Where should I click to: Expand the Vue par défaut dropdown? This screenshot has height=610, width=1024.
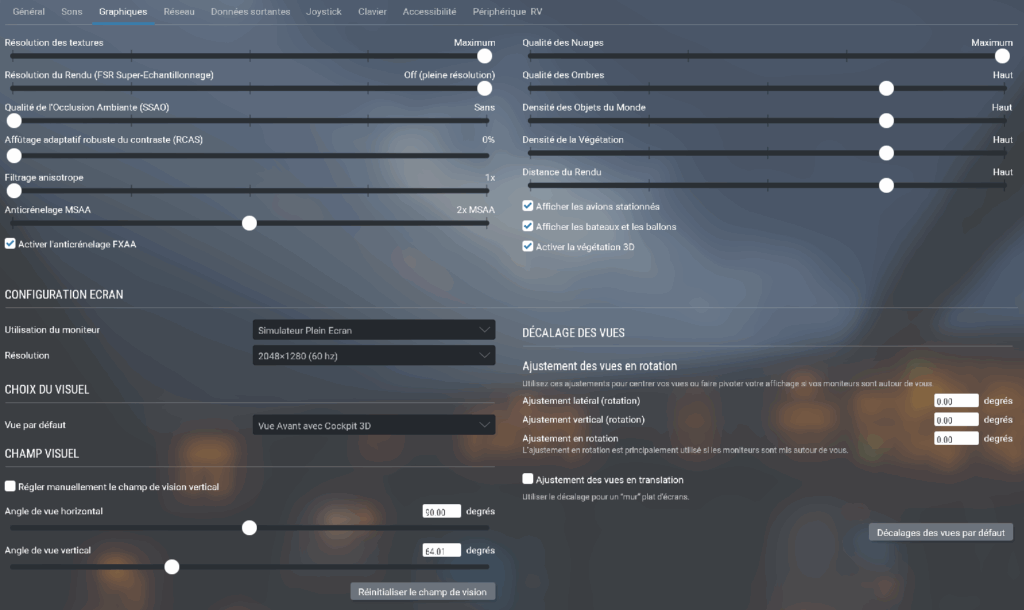pos(373,426)
